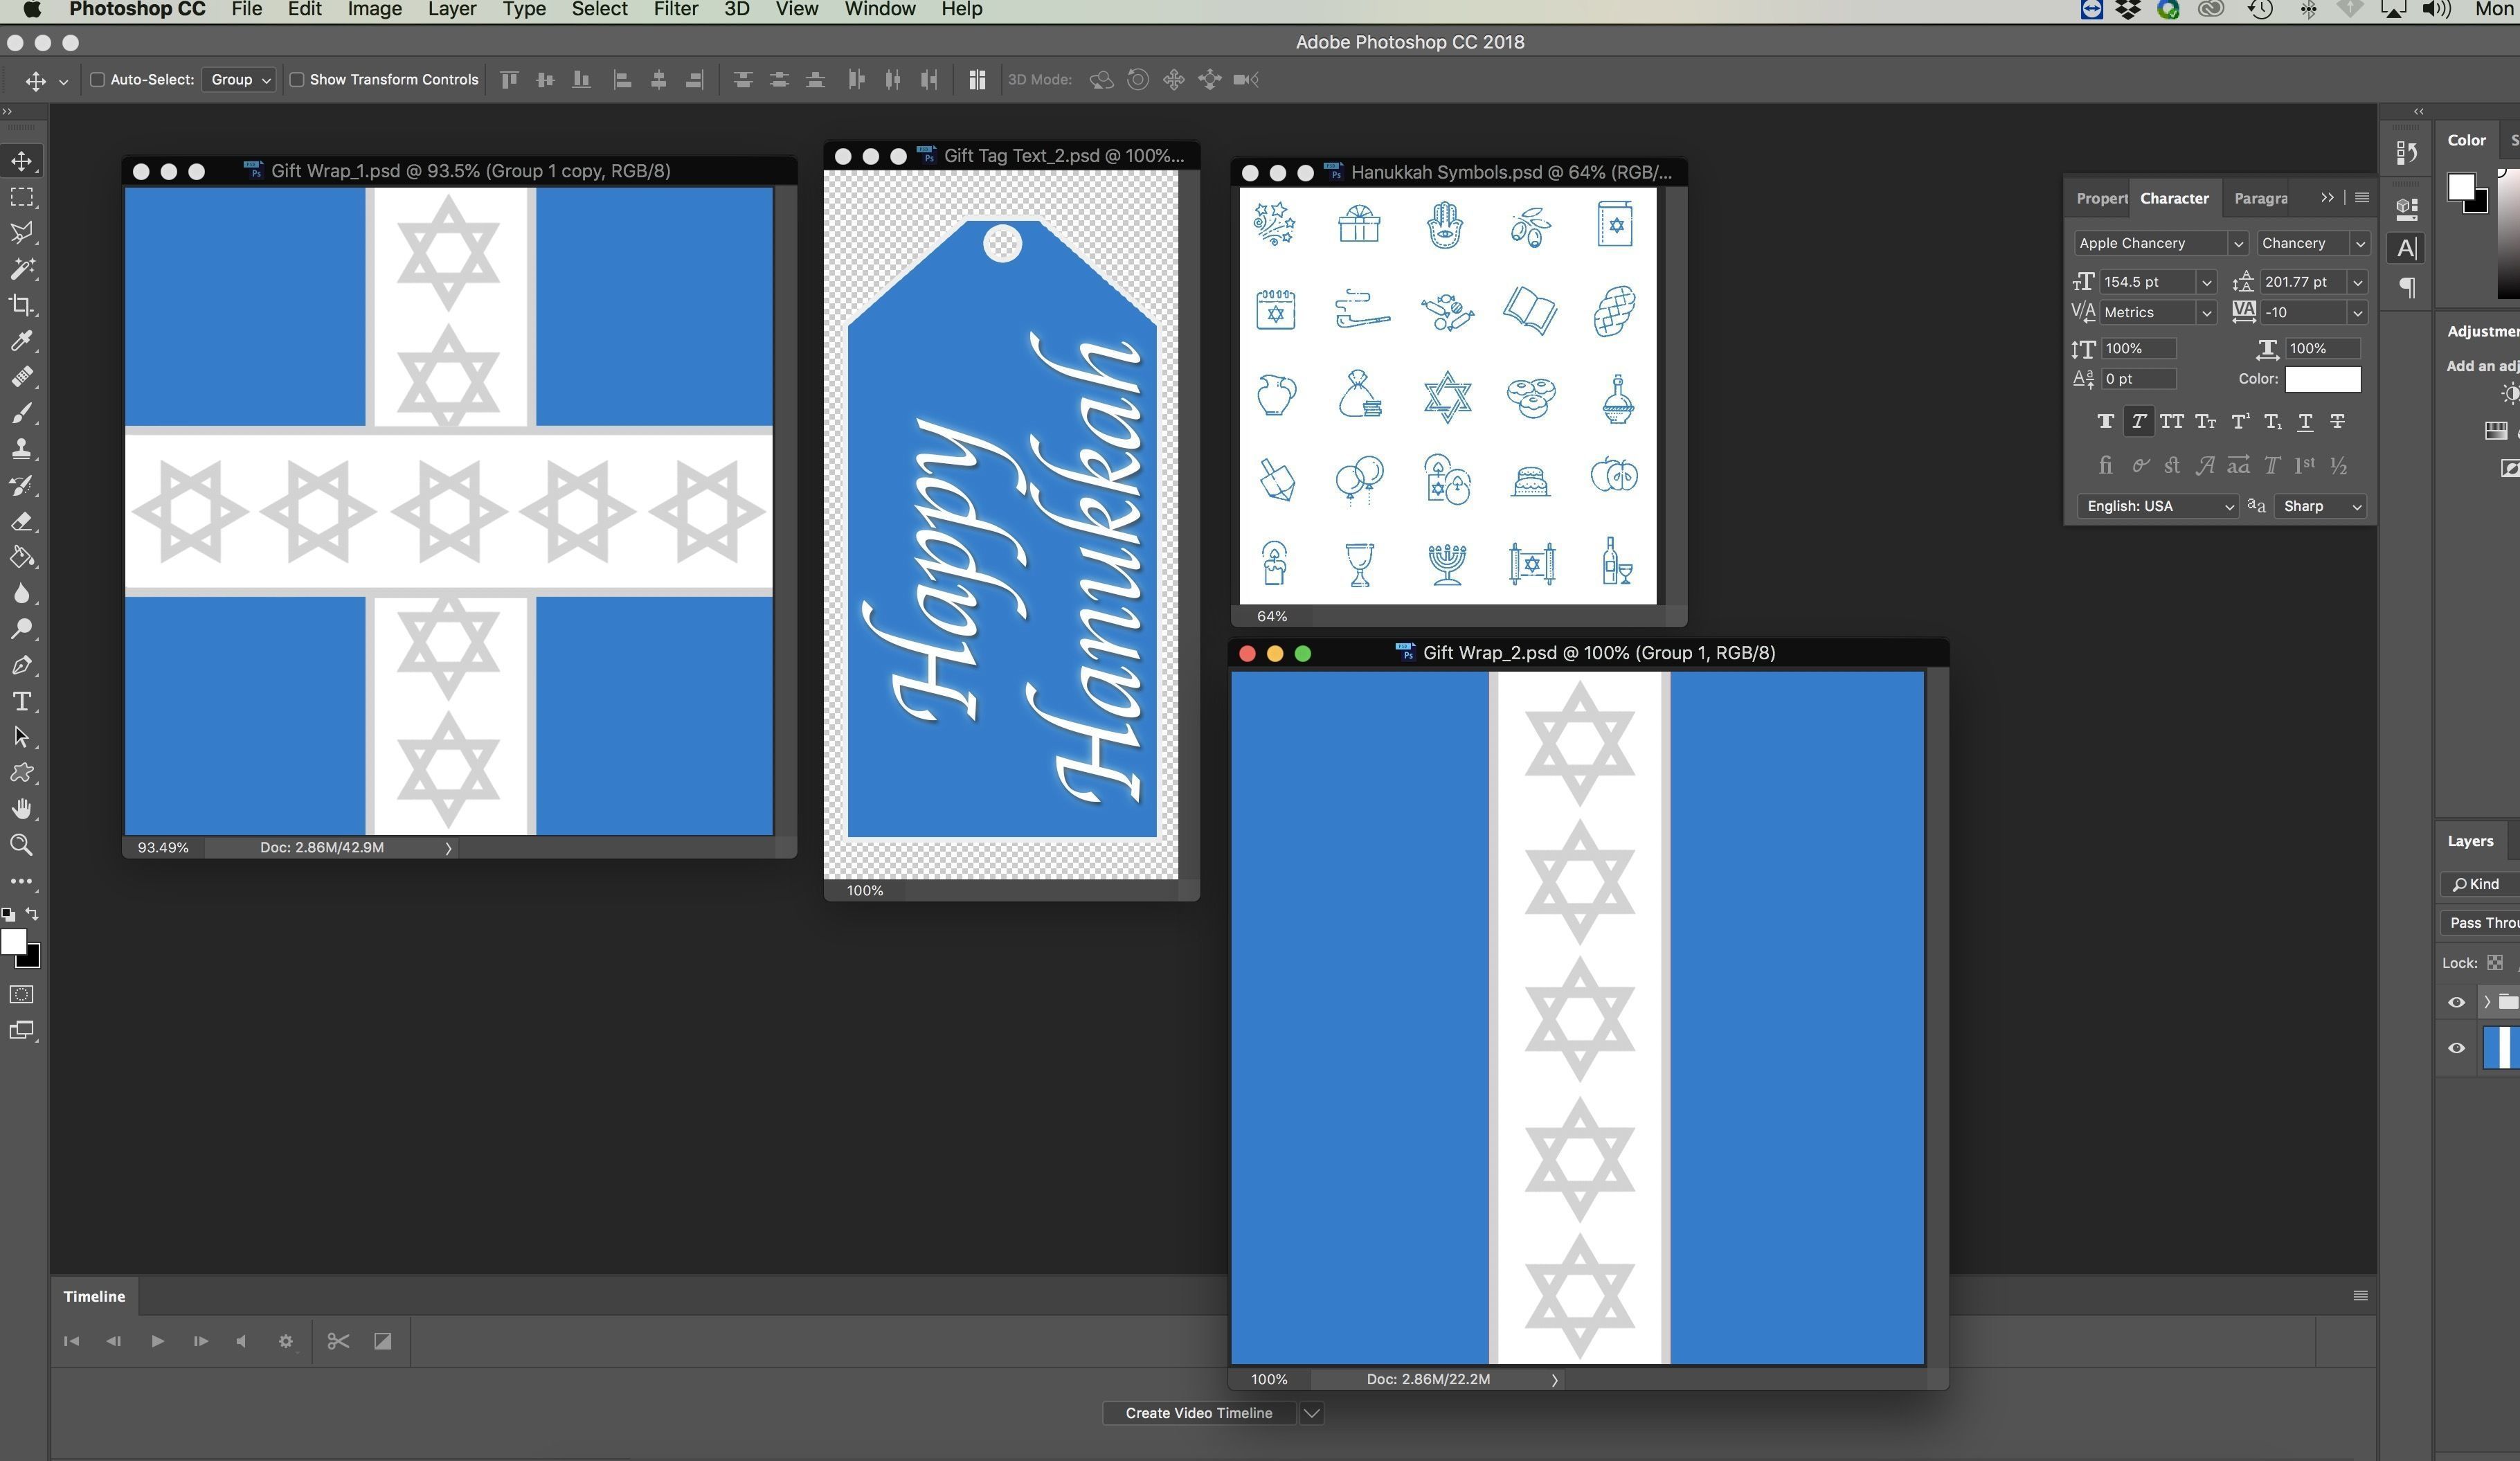This screenshot has height=1461, width=2520.
Task: Toggle Quick Mask mode
Action: (21, 994)
